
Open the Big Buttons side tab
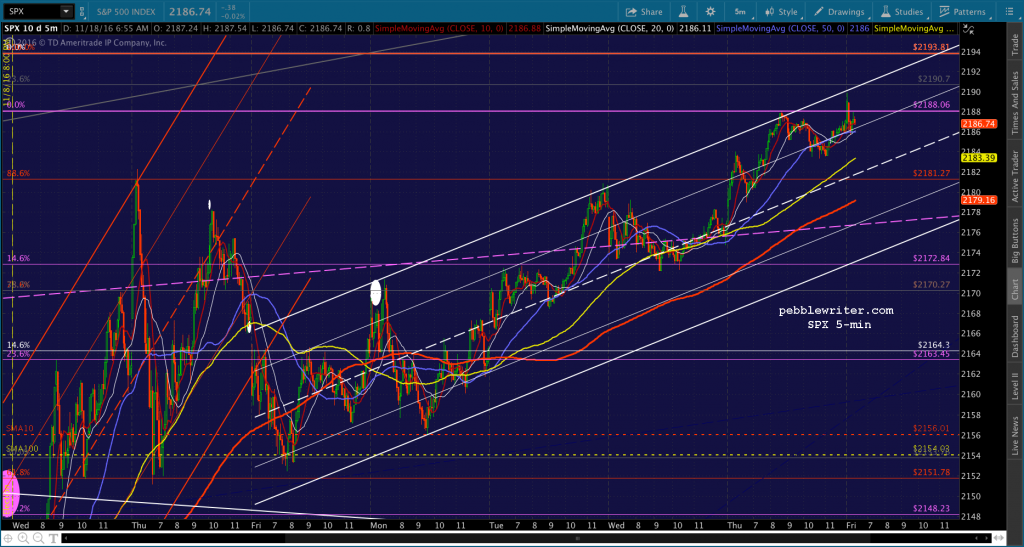pos(1016,240)
